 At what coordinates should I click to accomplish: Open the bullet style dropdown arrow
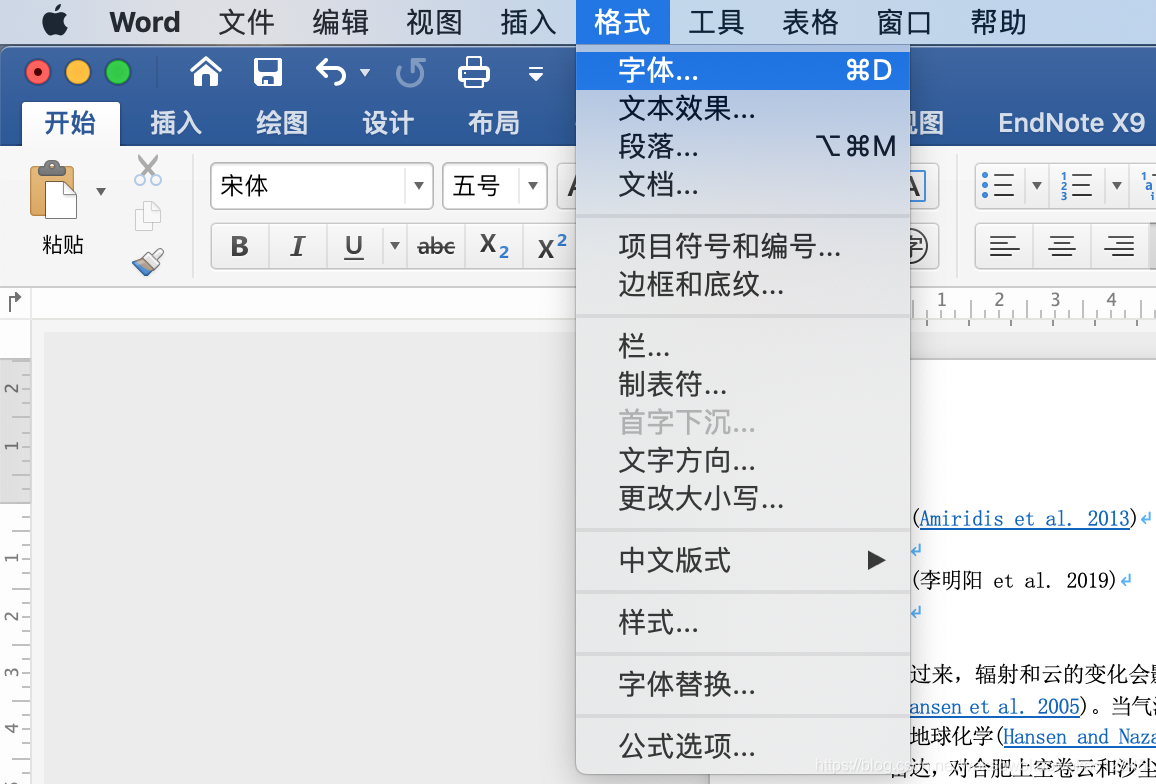(x=1037, y=186)
